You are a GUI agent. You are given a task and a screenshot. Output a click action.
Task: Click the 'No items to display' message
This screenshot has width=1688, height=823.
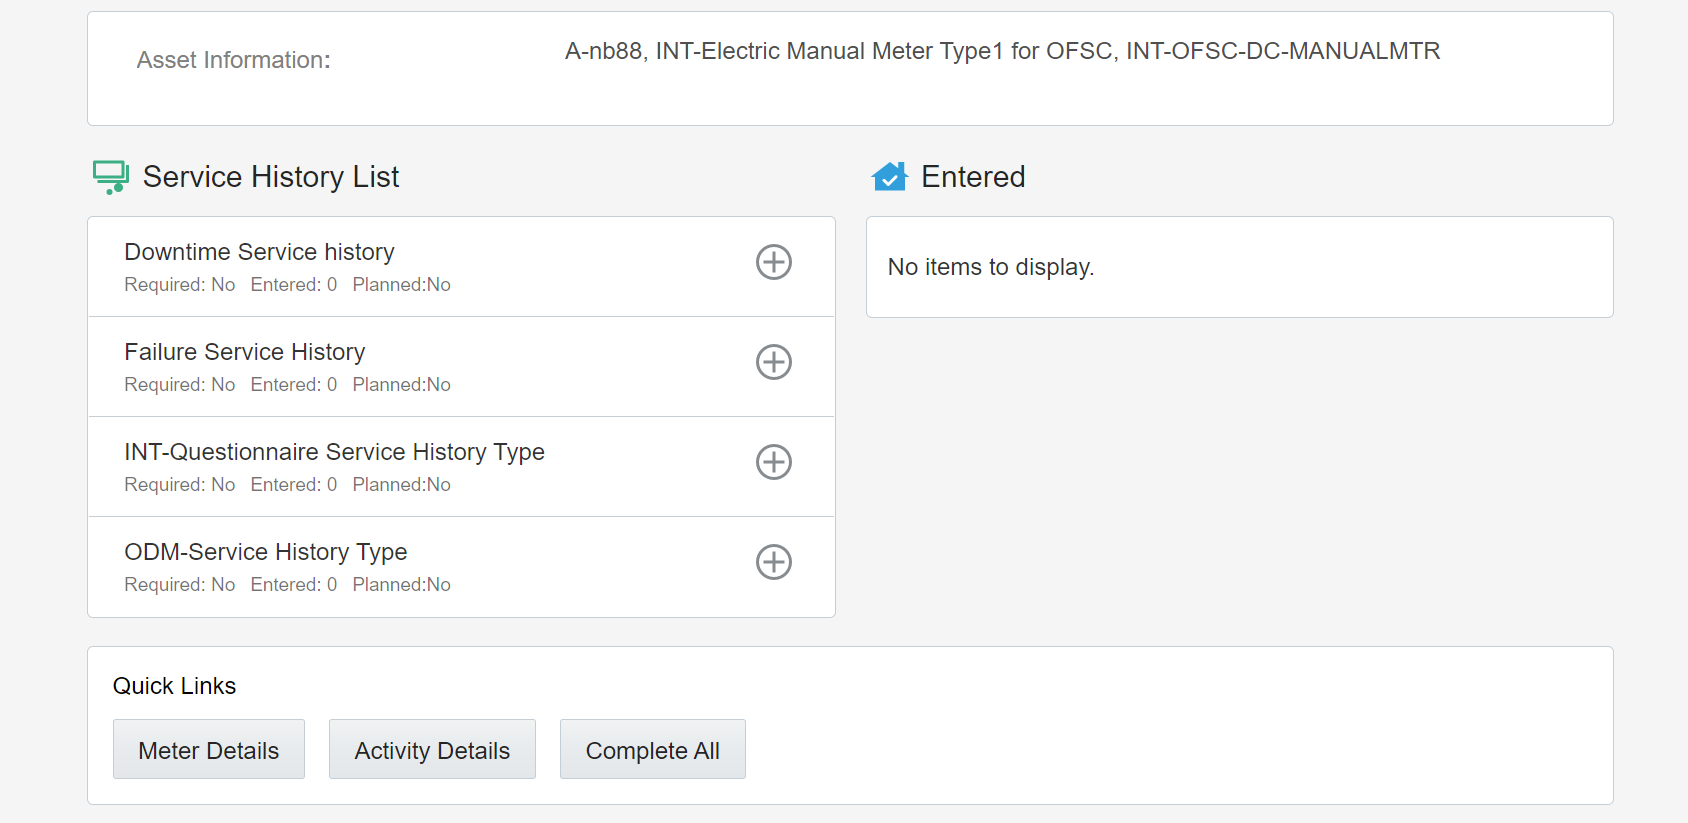(991, 267)
